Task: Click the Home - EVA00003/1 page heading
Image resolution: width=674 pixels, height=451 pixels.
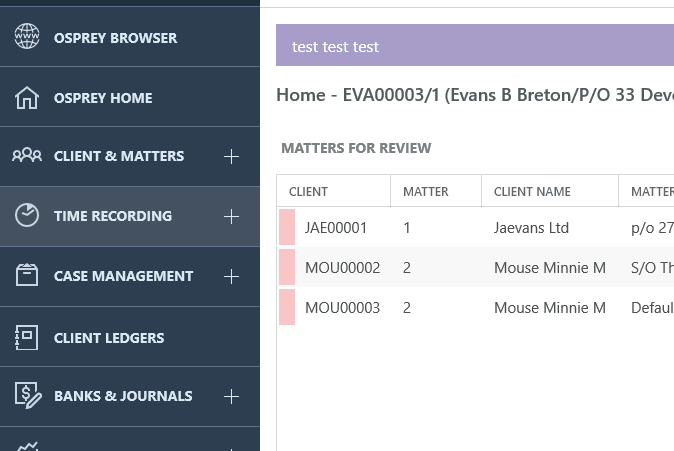Action: pos(475,95)
